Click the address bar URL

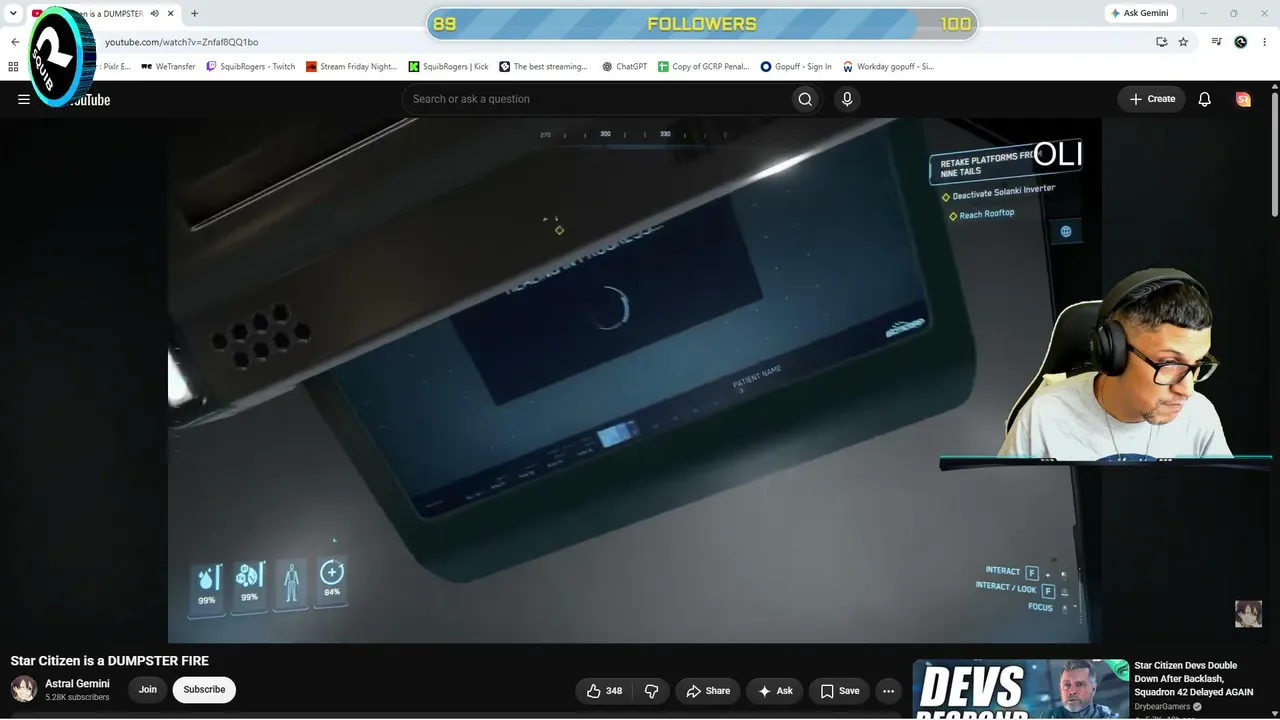[x=182, y=42]
